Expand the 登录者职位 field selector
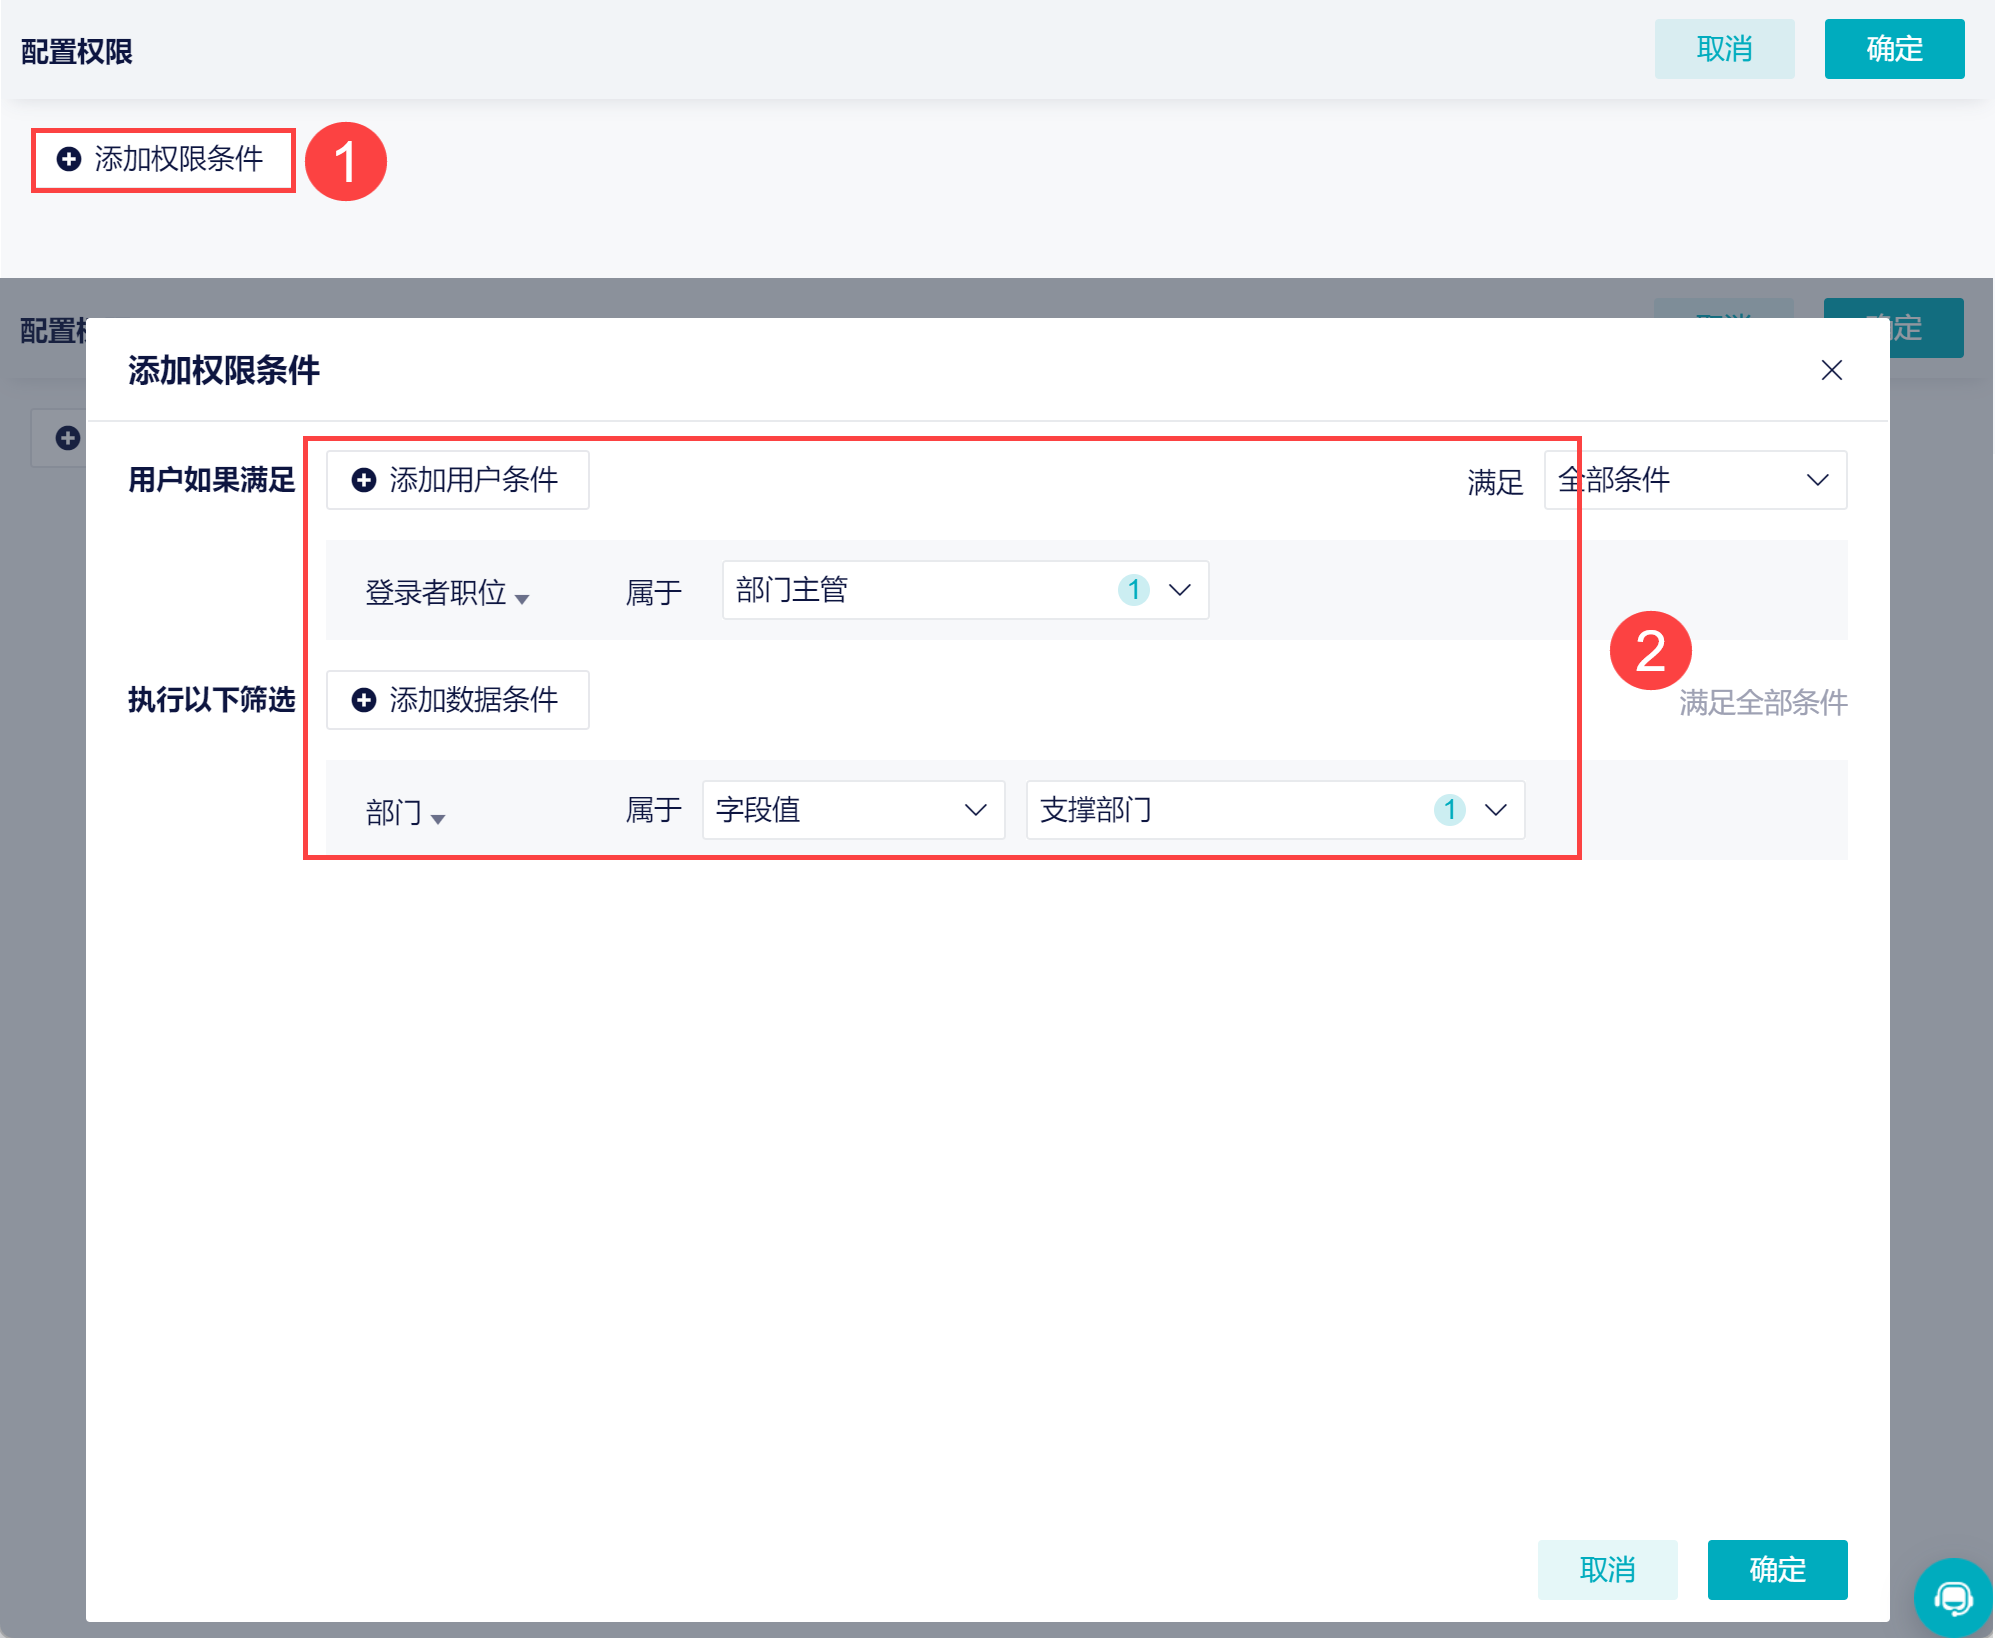1995x1638 pixels. pyautogui.click(x=447, y=593)
